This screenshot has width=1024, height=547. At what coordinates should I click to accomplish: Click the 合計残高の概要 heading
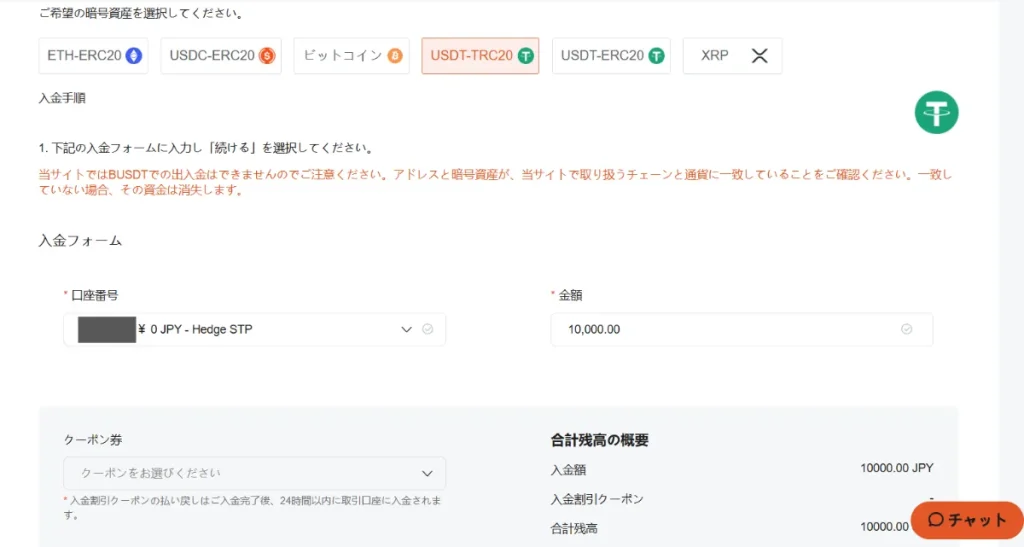(x=600, y=440)
